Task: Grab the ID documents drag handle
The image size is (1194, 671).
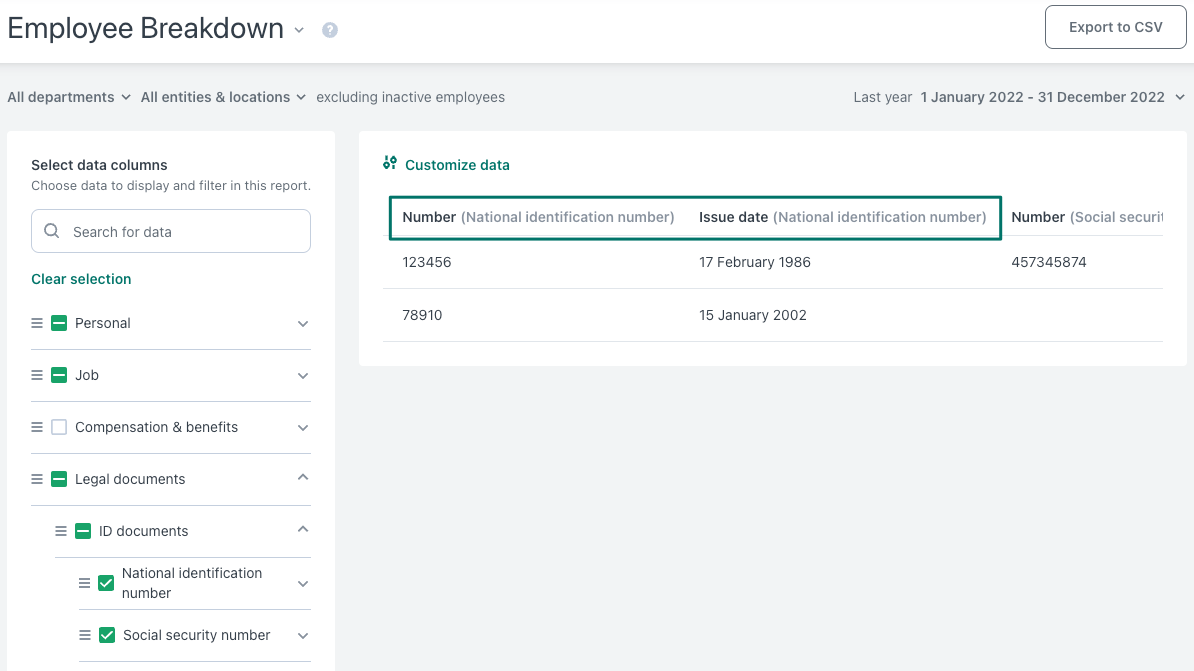Action: click(x=61, y=531)
